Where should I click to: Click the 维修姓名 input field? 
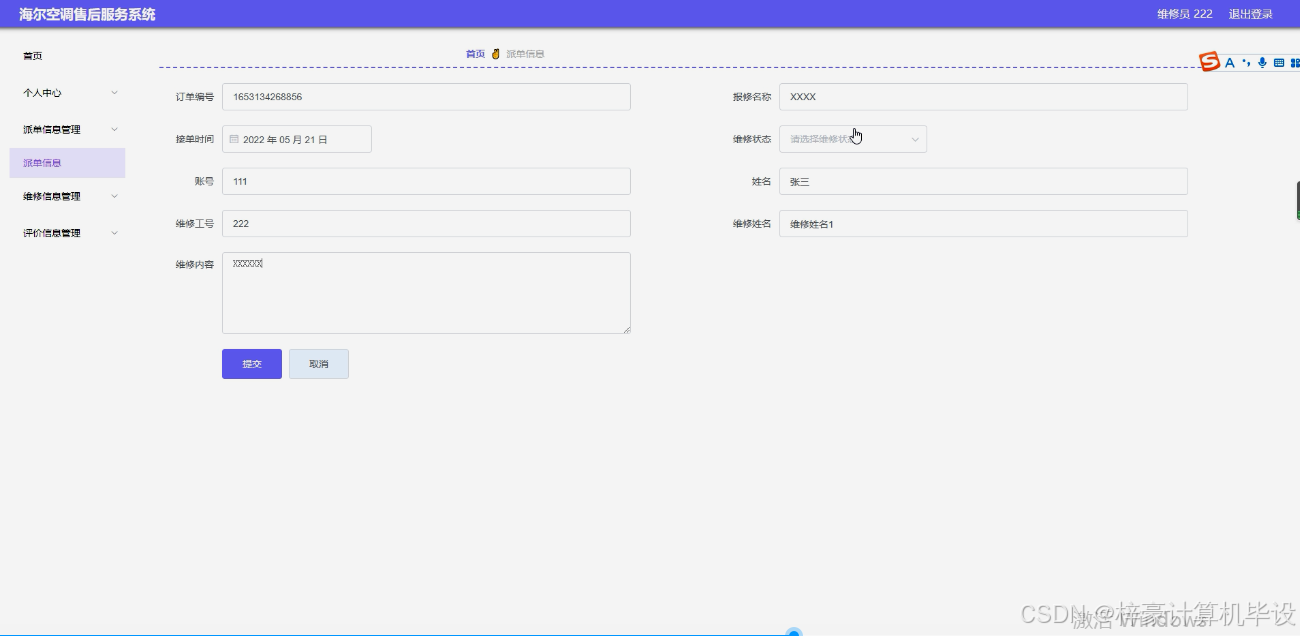click(x=983, y=224)
